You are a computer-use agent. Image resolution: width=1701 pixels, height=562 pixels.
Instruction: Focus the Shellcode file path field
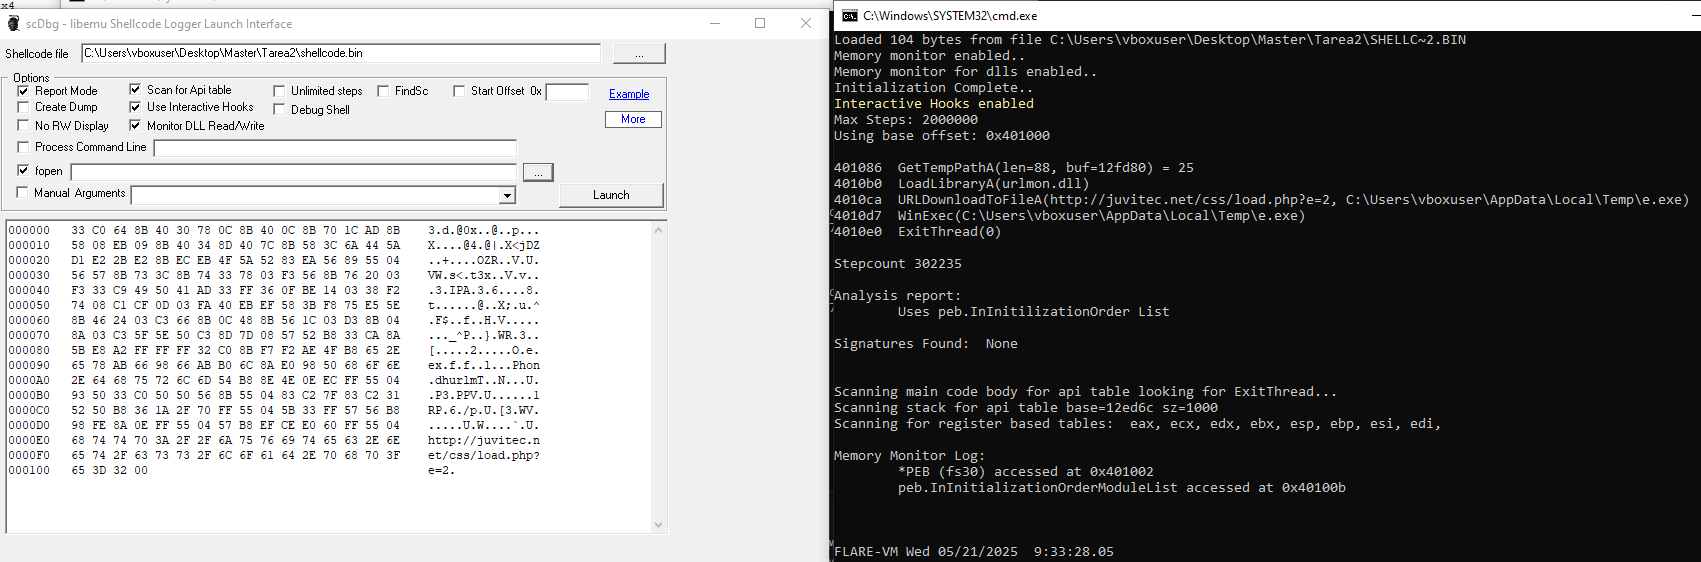(341, 53)
